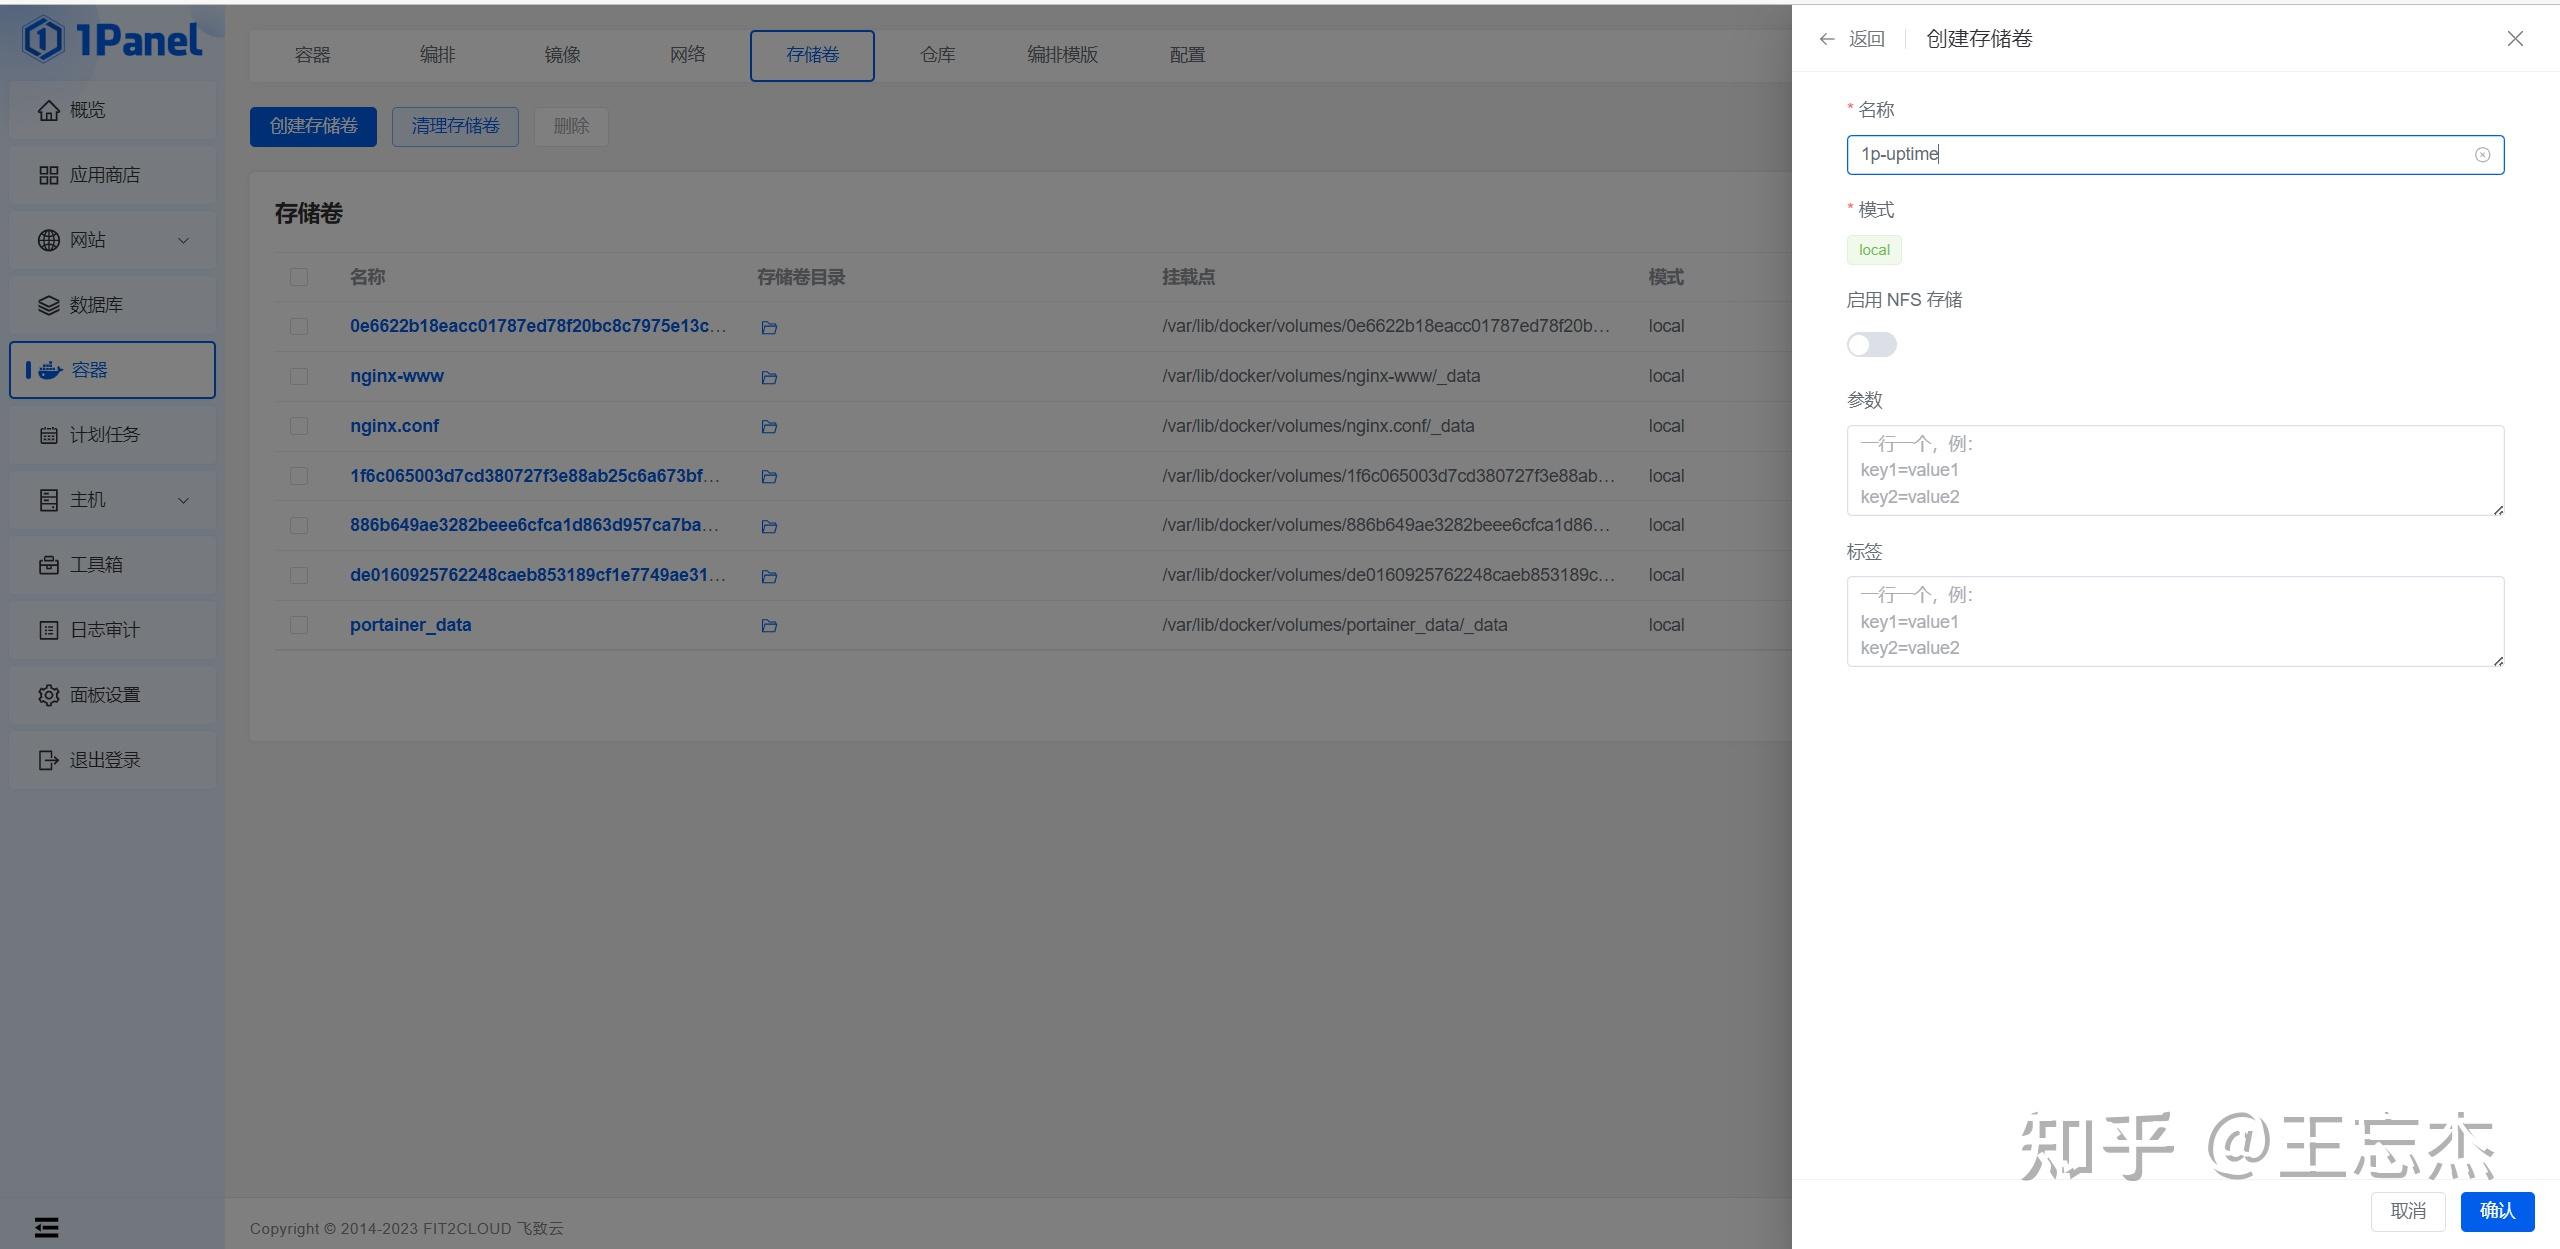
Task: Collapse sidebar with bottom-left menu icon
Action: (46, 1227)
